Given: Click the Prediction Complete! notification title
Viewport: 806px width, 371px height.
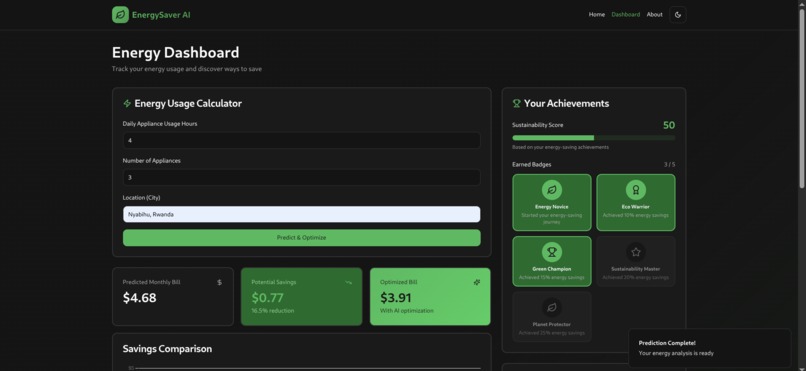Looking at the screenshot, I should coord(667,343).
